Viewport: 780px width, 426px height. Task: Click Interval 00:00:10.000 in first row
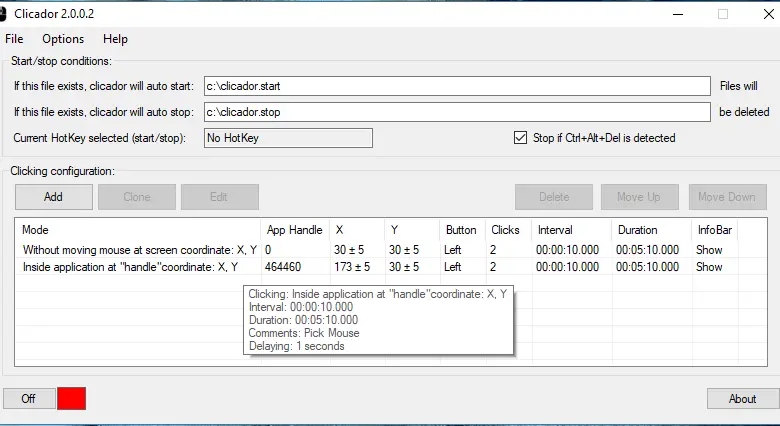point(568,250)
